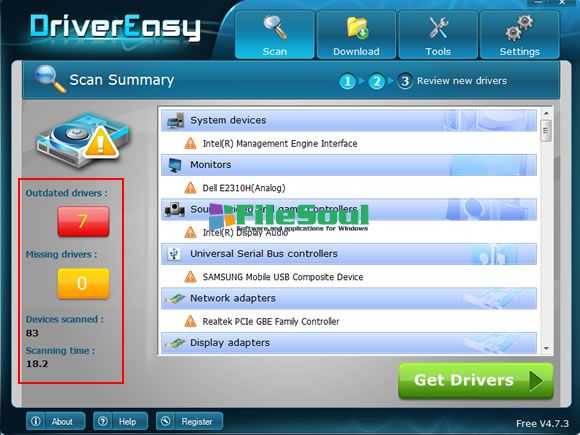The image size is (580, 435).
Task: Open the Scan tab
Action: [x=274, y=35]
